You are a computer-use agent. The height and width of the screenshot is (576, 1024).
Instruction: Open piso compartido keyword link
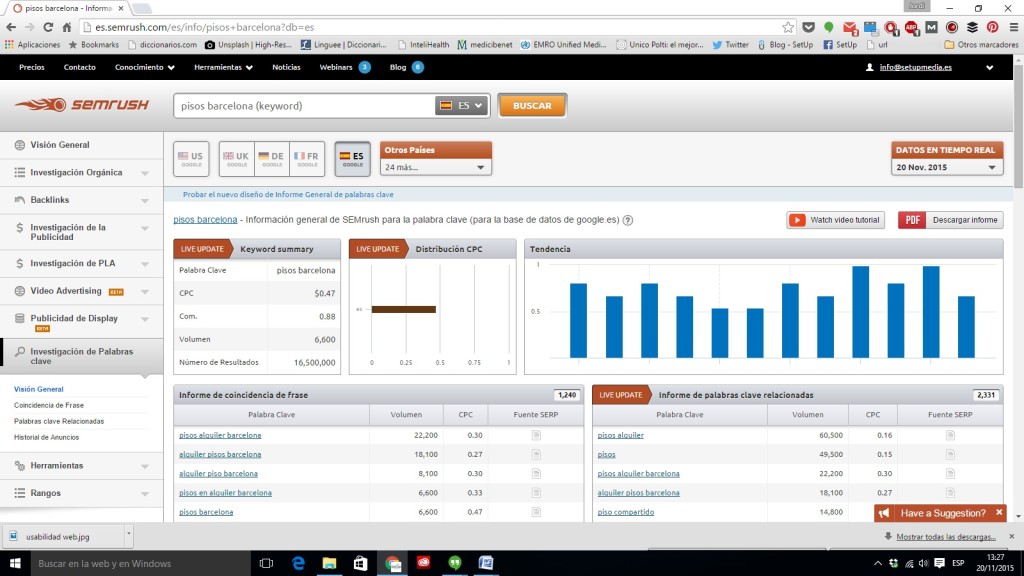pyautogui.click(x=626, y=512)
